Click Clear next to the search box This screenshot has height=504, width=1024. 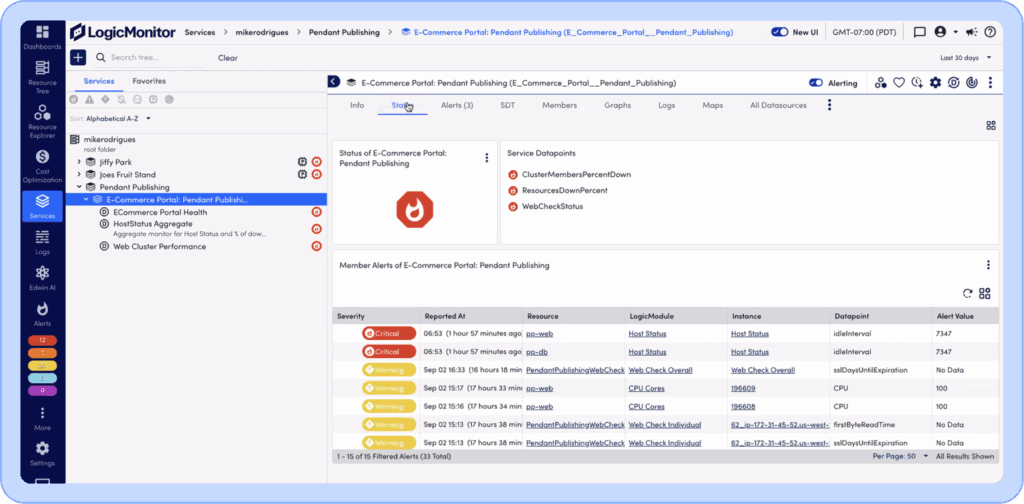(227, 58)
